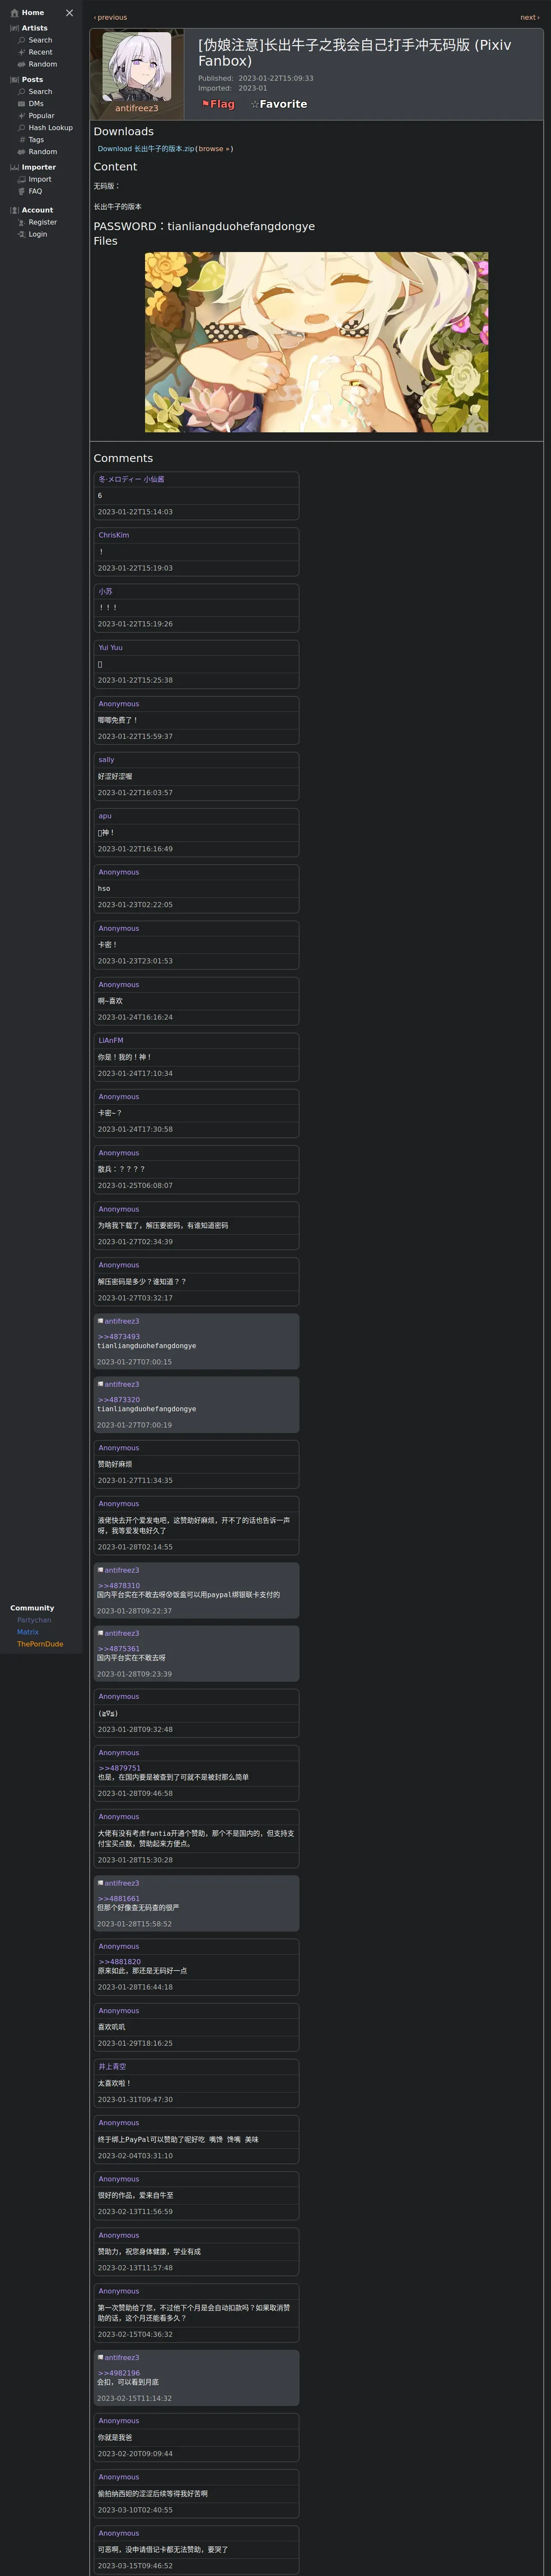Image resolution: width=551 pixels, height=2576 pixels.
Task: Click commenter name sally
Action: [x=106, y=760]
